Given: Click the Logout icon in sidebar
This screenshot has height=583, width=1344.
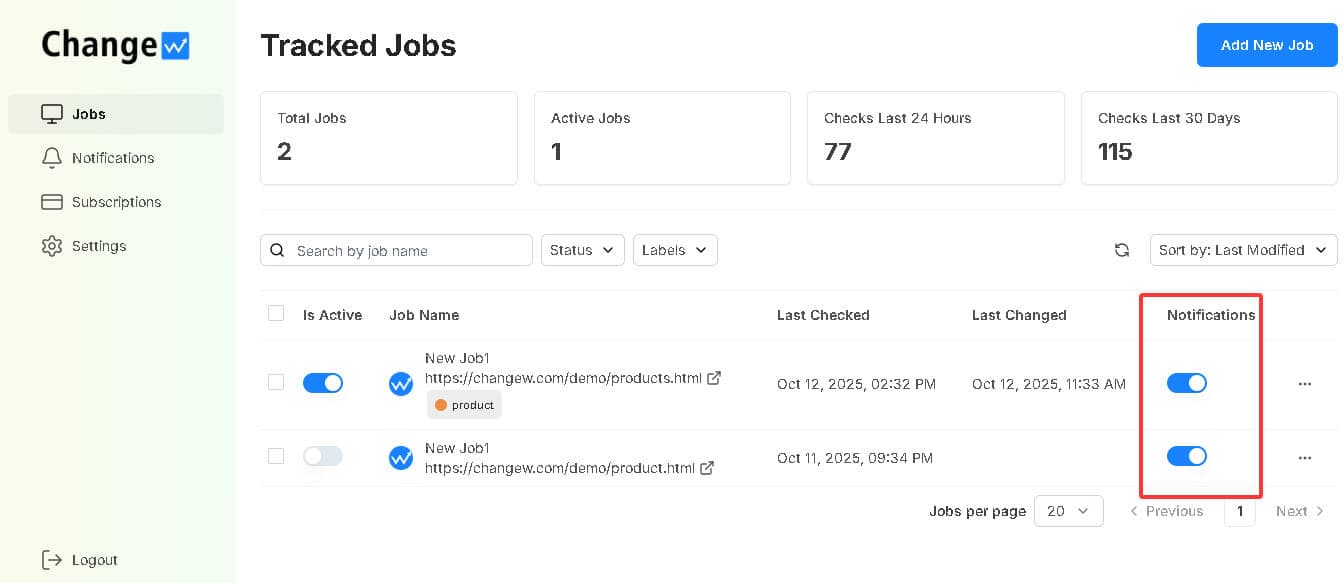Looking at the screenshot, I should 52,560.
